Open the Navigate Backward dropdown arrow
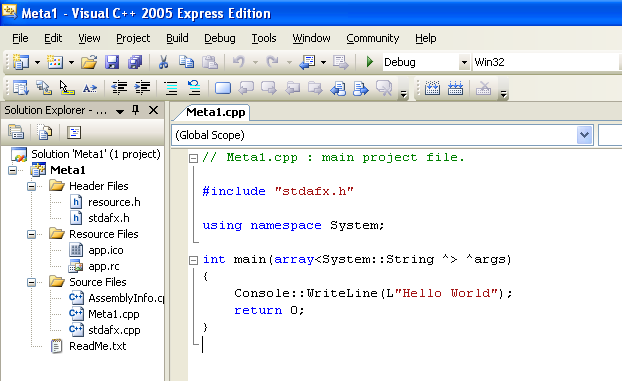This screenshot has width=622, height=381. point(323,62)
